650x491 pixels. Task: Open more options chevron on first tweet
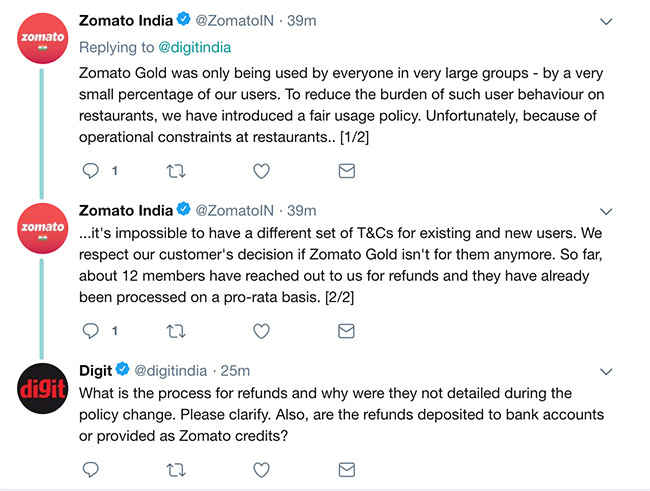pos(606,21)
